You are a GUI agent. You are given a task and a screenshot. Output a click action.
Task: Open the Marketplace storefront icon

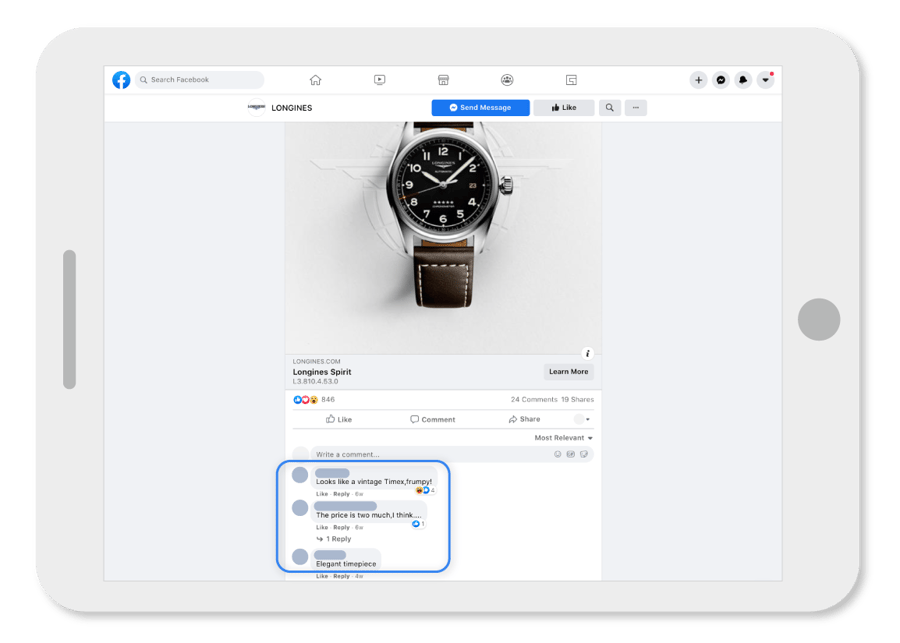443,80
